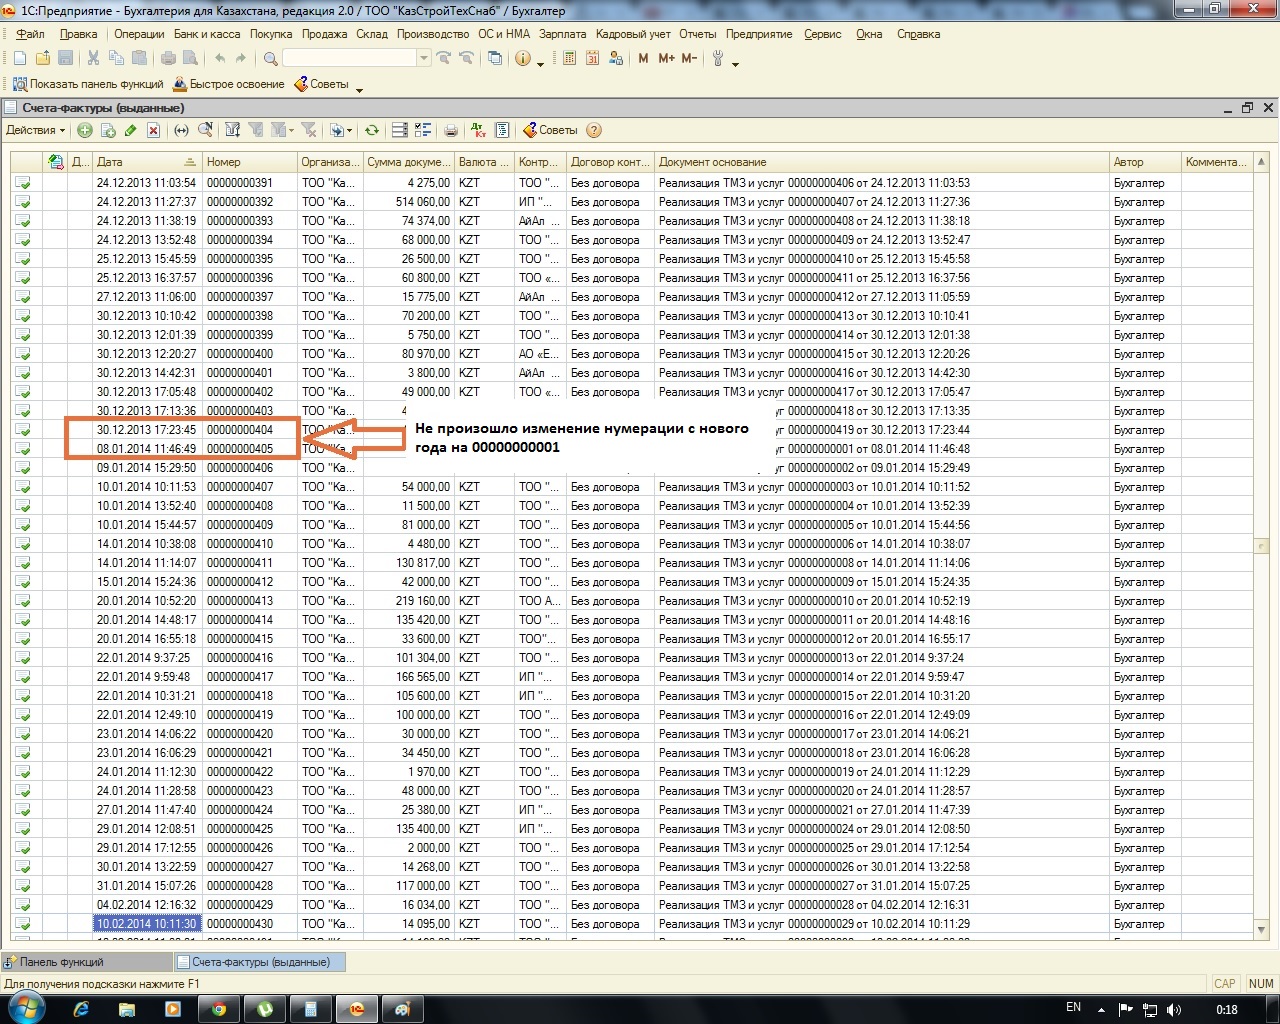Image resolution: width=1280 pixels, height=1024 pixels.
Task: Open the Операции menu
Action: [139, 34]
